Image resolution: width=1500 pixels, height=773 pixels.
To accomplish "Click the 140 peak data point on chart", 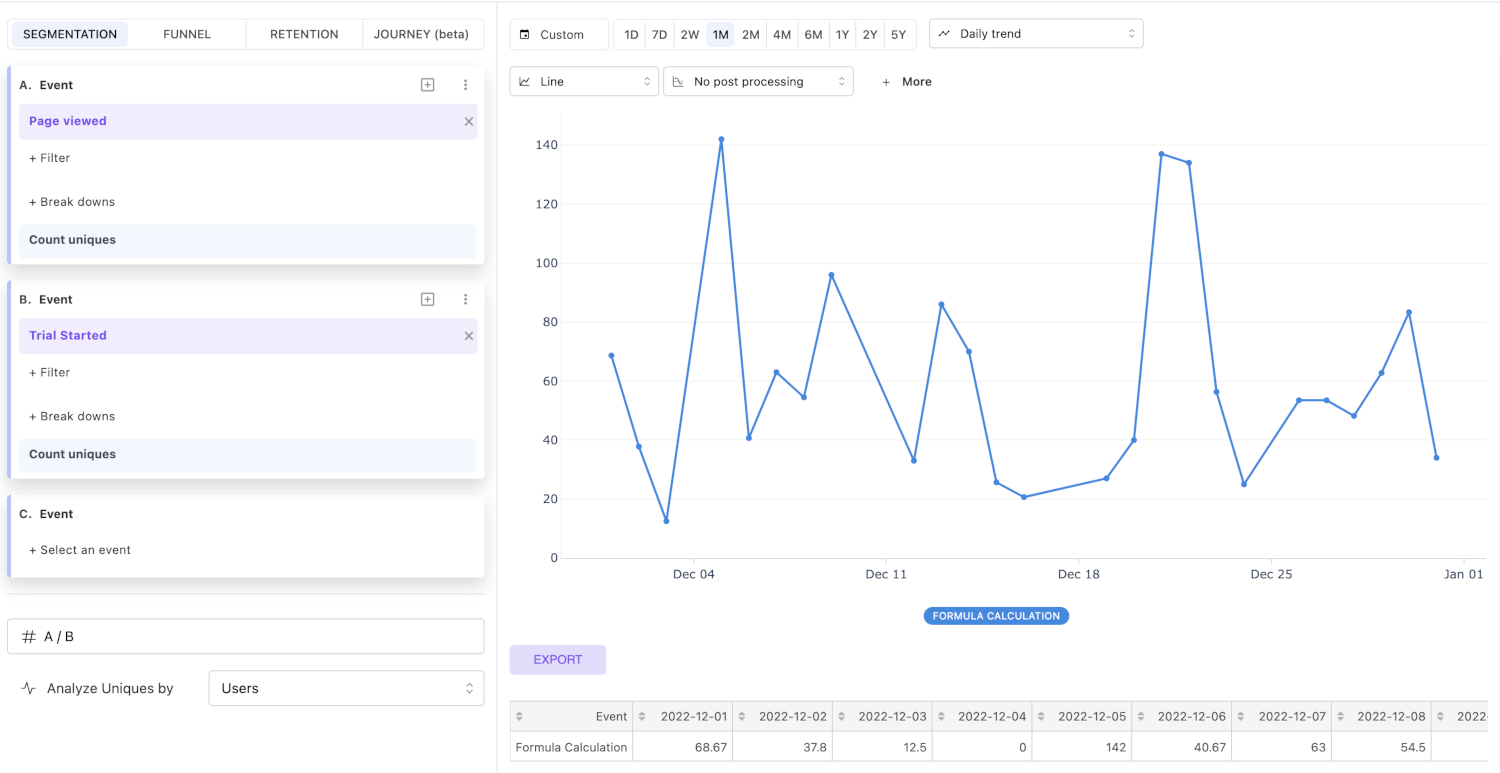I will click(x=721, y=140).
